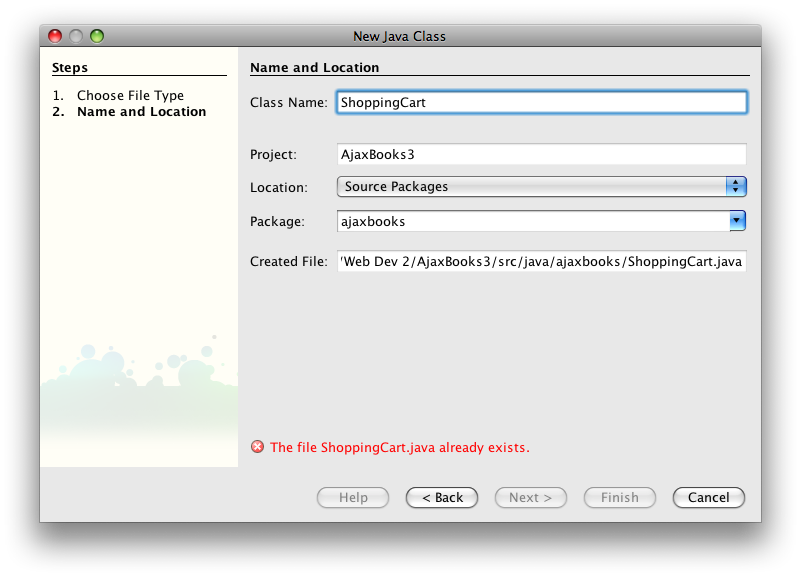Click the Finish button
801x577 pixels.
click(620, 497)
